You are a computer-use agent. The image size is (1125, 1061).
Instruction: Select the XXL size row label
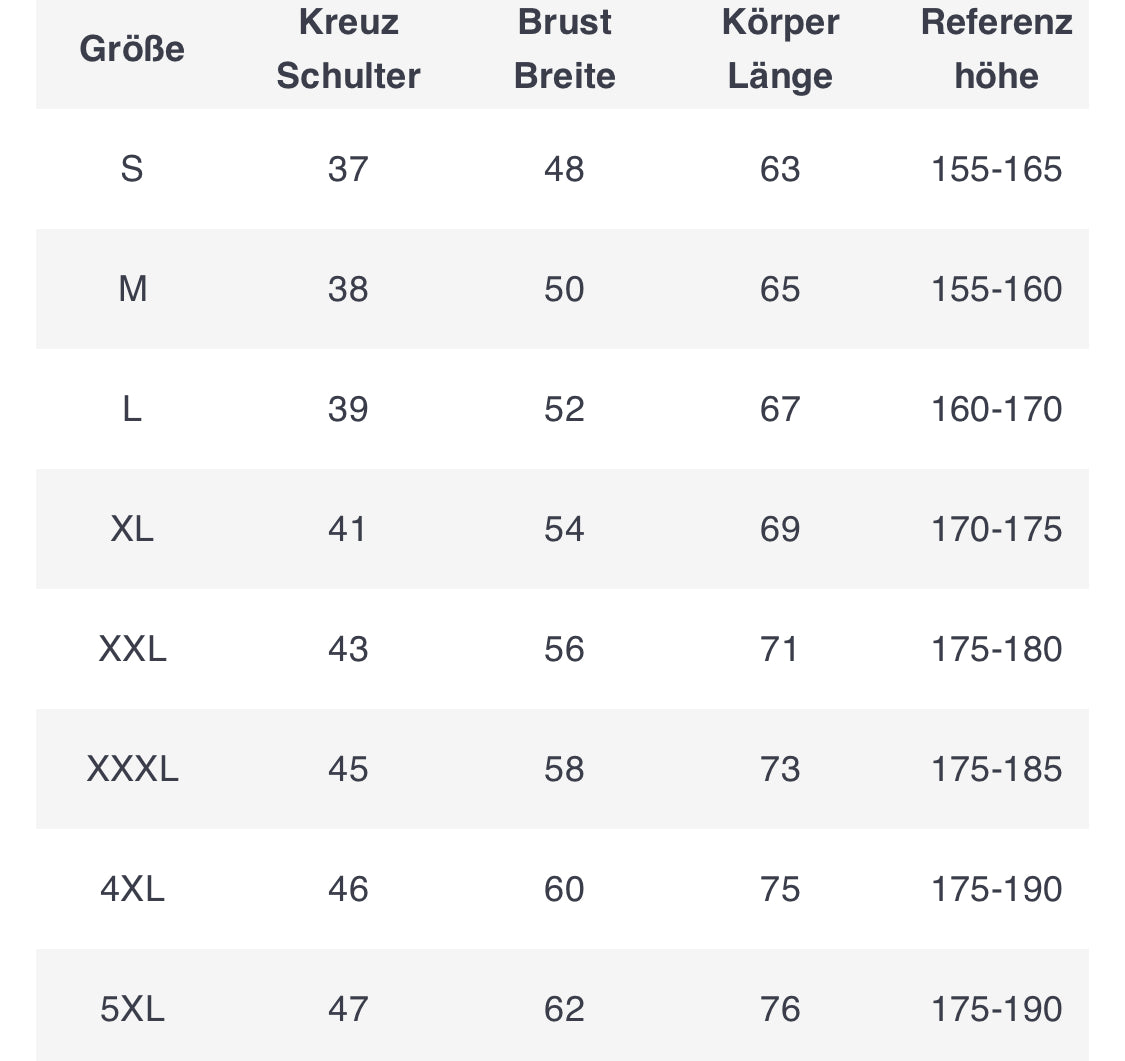click(x=132, y=649)
